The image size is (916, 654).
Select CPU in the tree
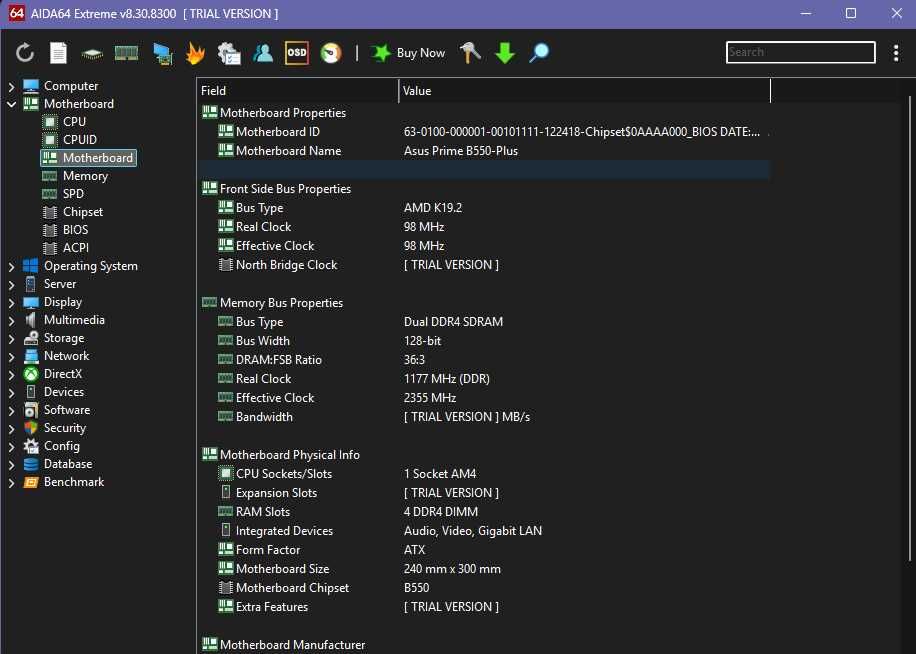coord(74,121)
